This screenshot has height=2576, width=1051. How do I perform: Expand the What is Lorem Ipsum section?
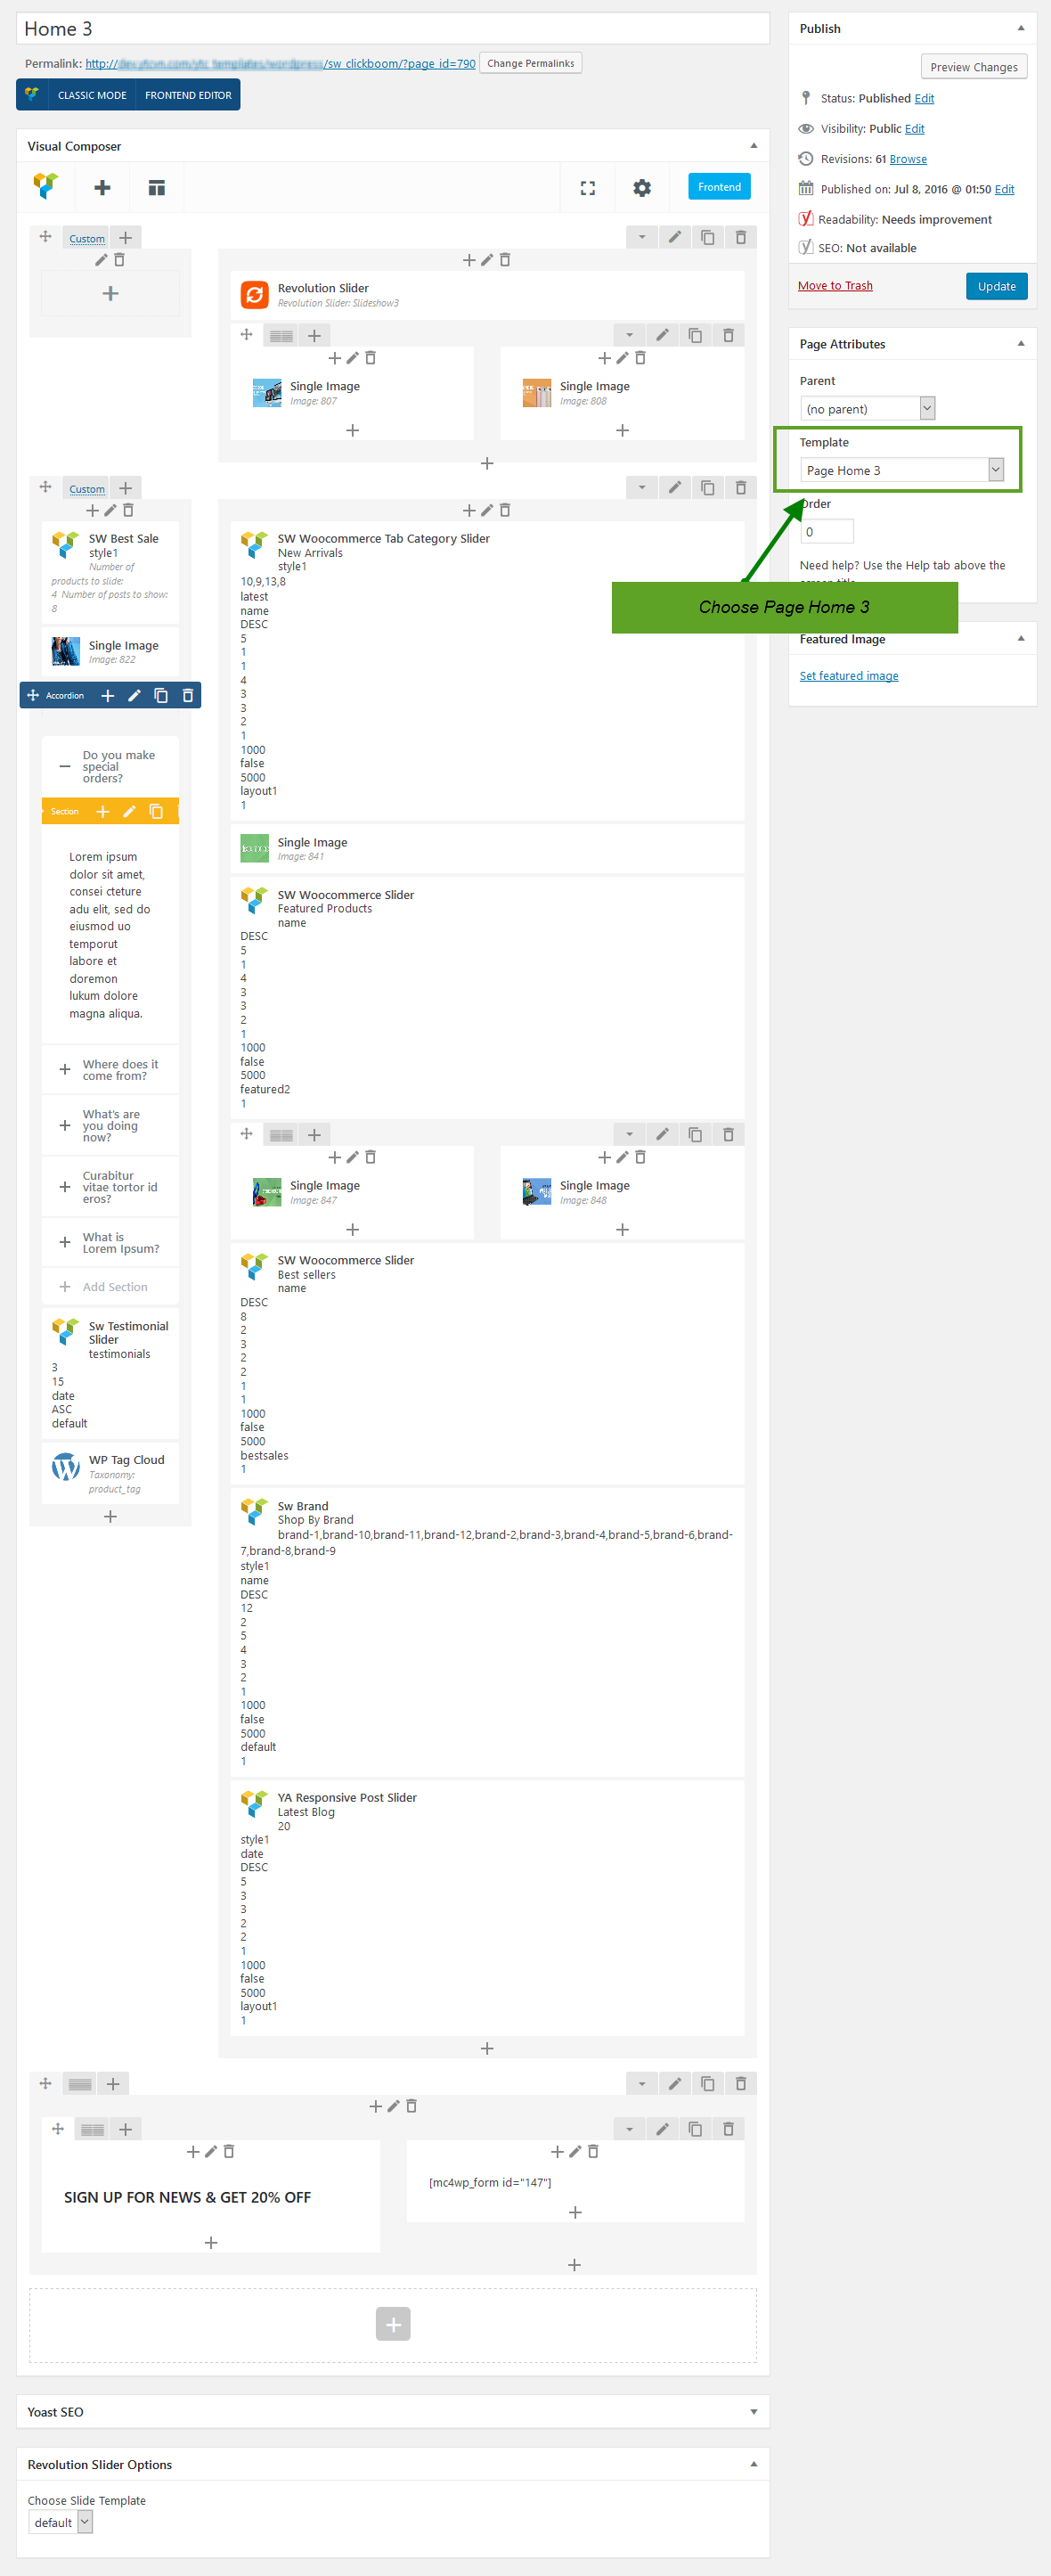click(x=65, y=1242)
